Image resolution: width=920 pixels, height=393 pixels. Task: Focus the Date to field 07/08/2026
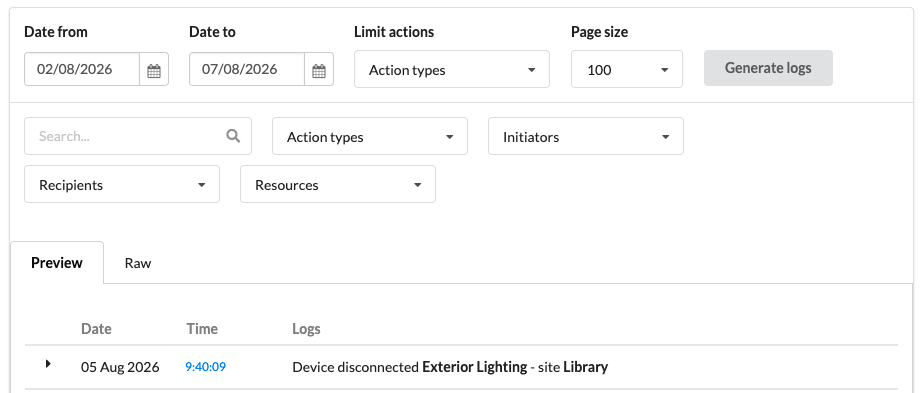pyautogui.click(x=247, y=69)
